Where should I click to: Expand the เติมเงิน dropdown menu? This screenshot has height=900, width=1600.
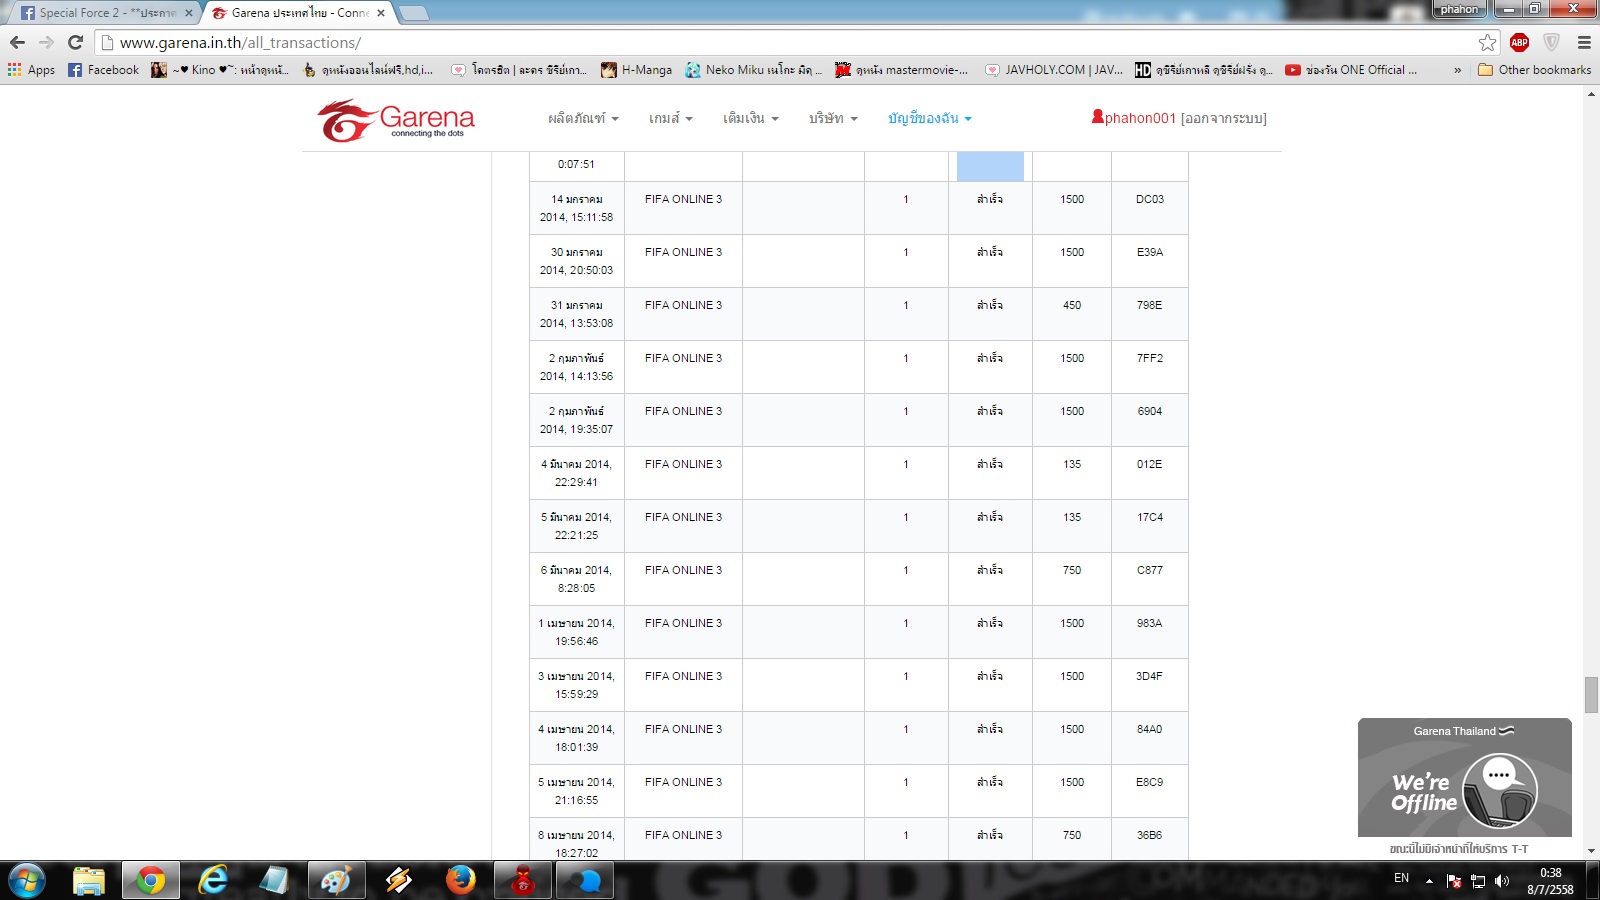coord(750,118)
